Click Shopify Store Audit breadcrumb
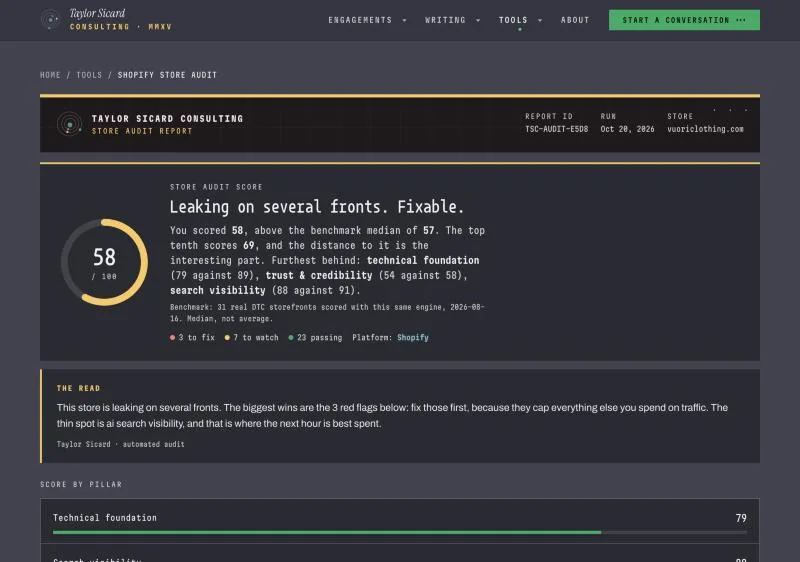The height and width of the screenshot is (562, 800). [167, 75]
